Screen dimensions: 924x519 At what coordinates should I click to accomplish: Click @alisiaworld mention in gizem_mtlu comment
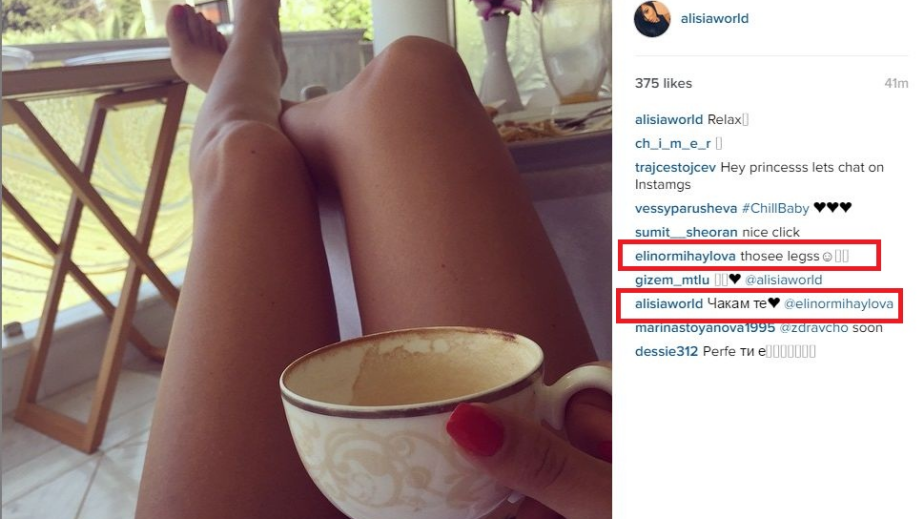[783, 280]
